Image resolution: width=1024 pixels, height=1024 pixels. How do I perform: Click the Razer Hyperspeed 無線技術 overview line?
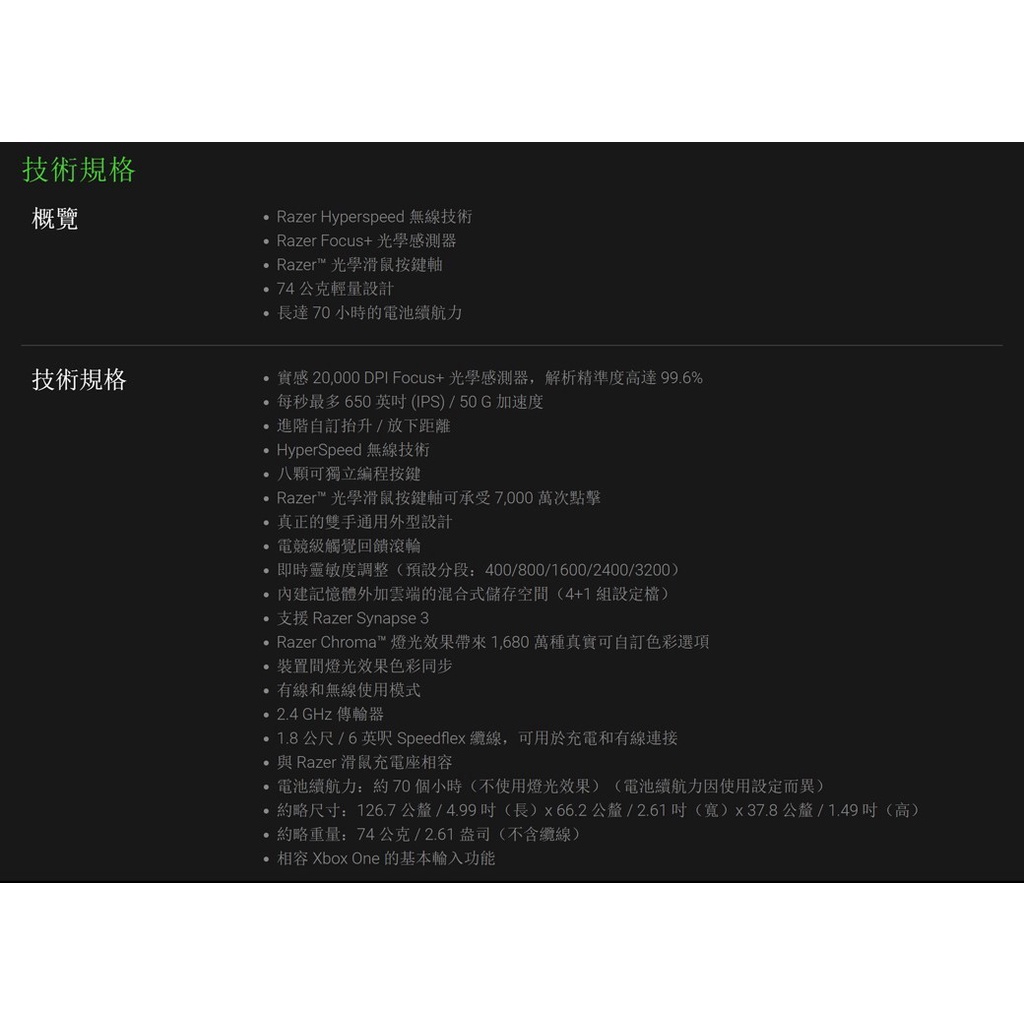pos(374,217)
